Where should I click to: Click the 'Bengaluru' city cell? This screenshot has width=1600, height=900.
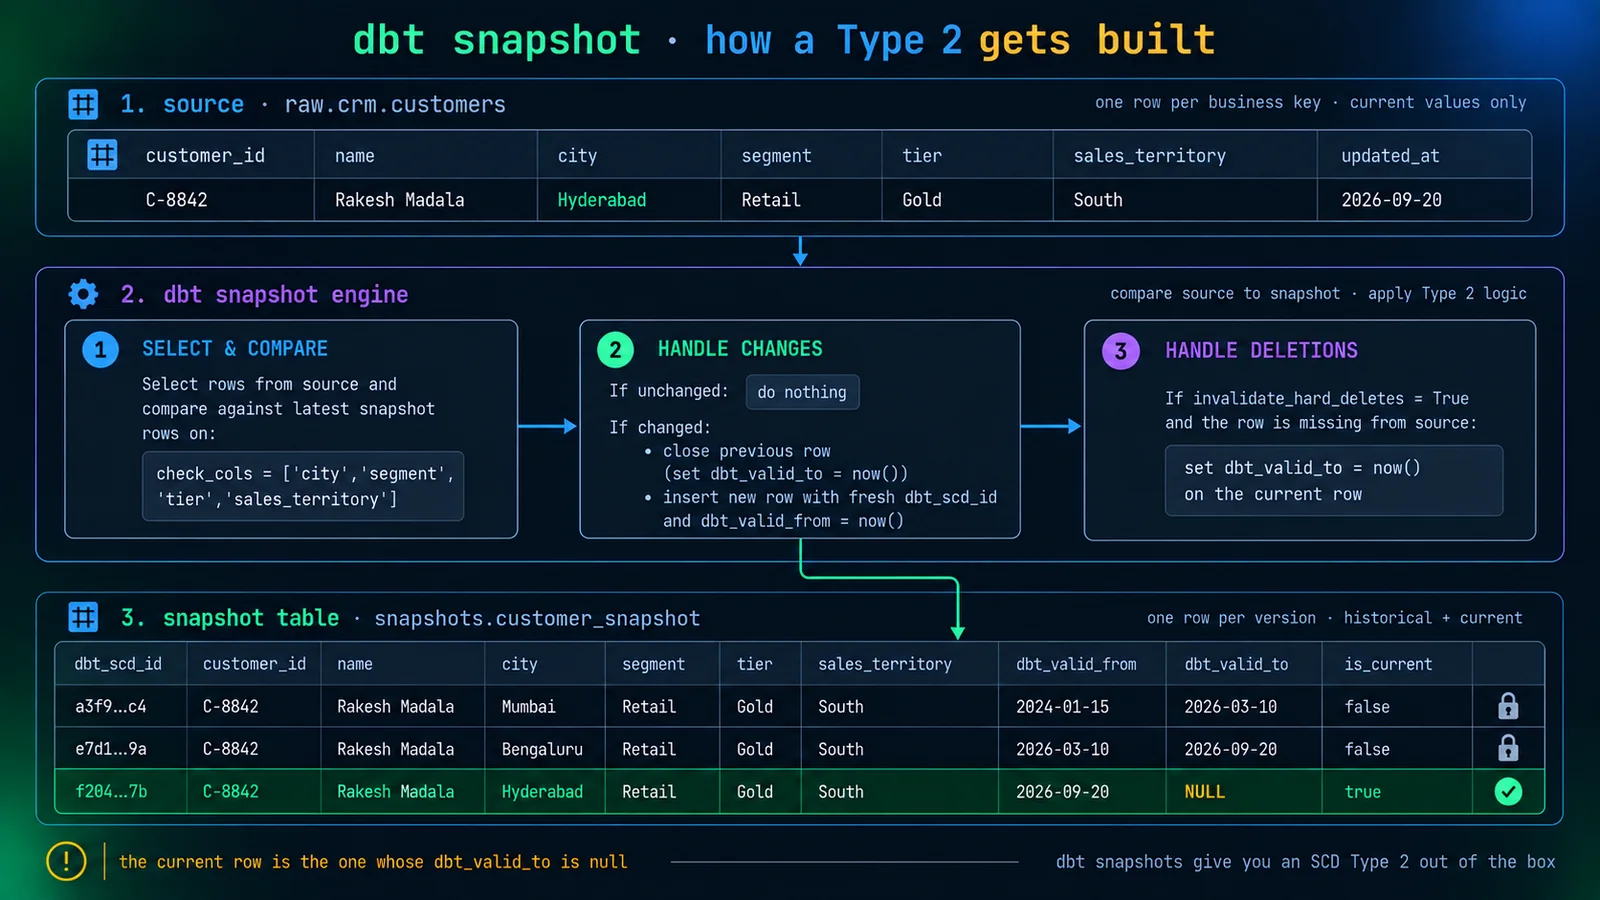(x=542, y=749)
